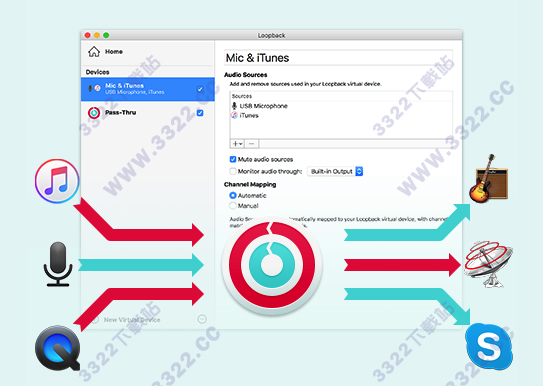Remove selected source with minus button

(252, 143)
